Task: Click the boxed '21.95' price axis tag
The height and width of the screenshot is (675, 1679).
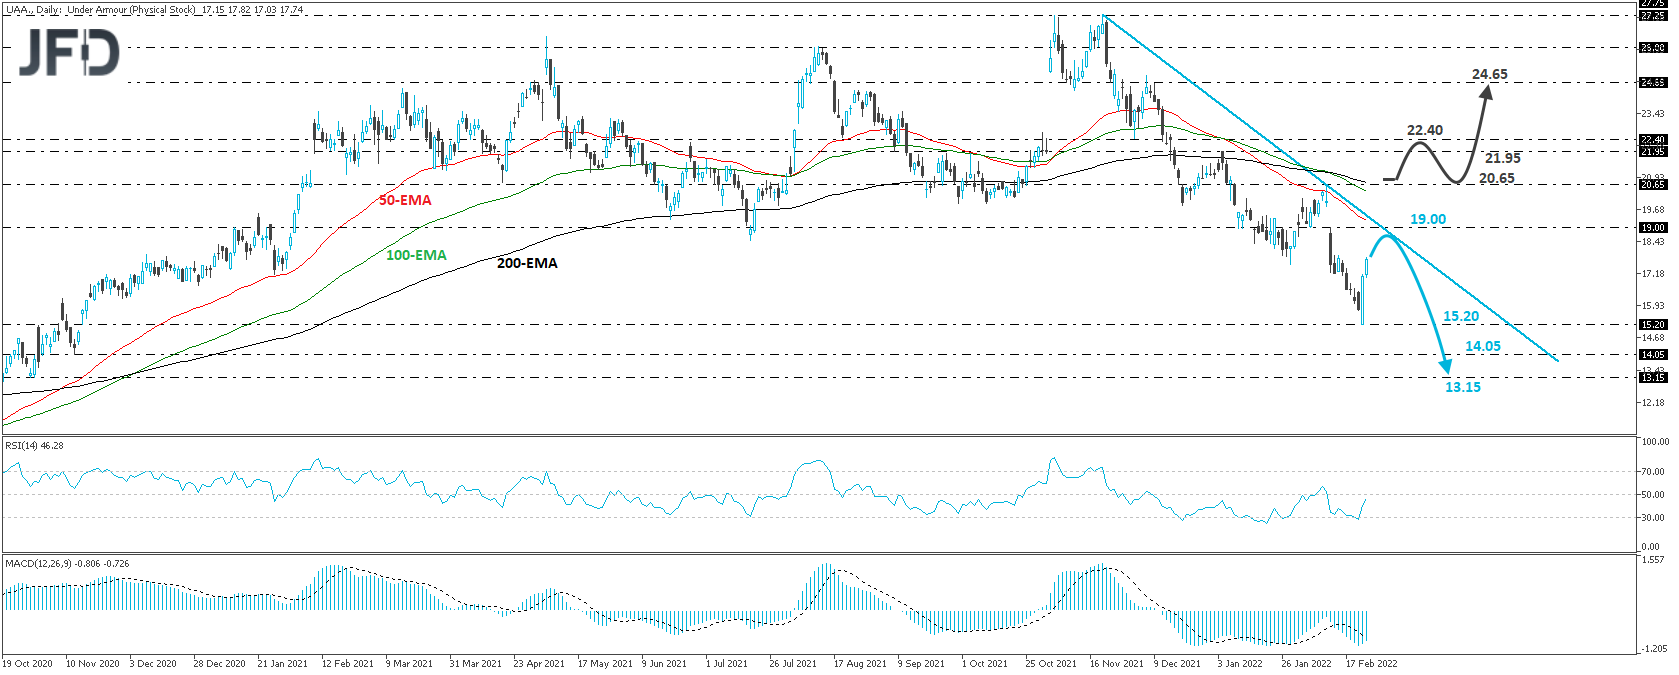Action: click(x=1653, y=151)
